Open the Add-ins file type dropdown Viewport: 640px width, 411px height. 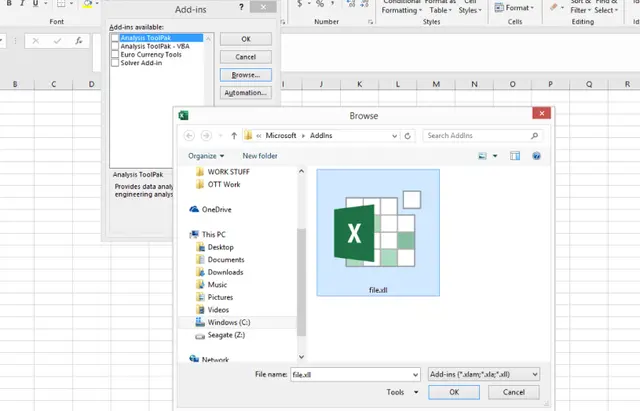coord(484,374)
